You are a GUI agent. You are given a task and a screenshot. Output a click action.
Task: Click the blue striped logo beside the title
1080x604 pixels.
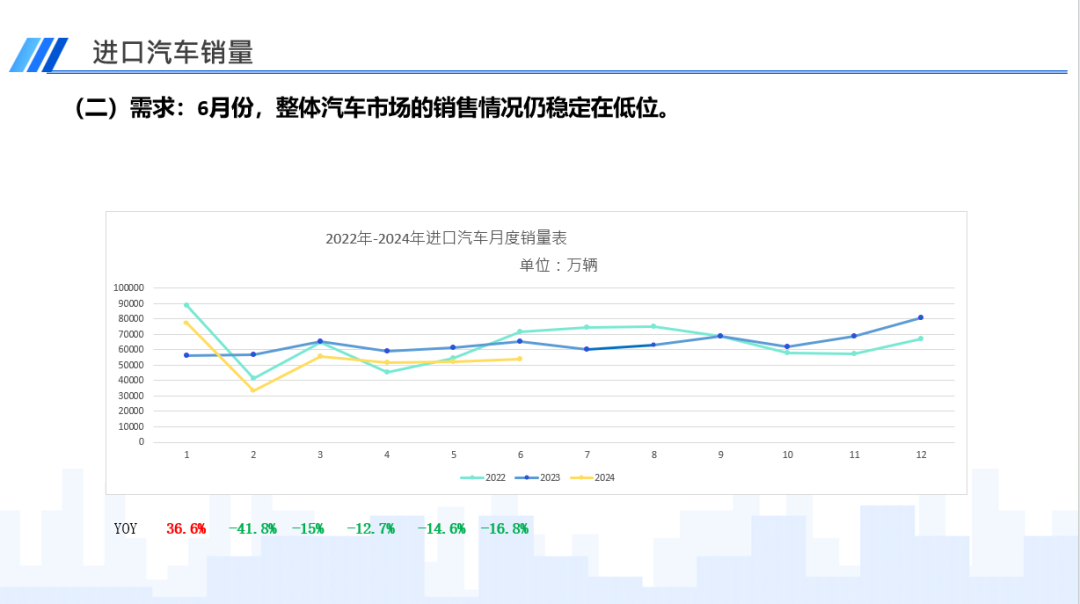click(38, 54)
